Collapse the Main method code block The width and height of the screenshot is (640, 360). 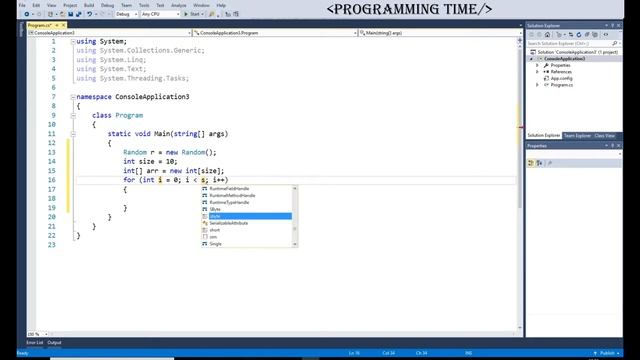pos(73,134)
